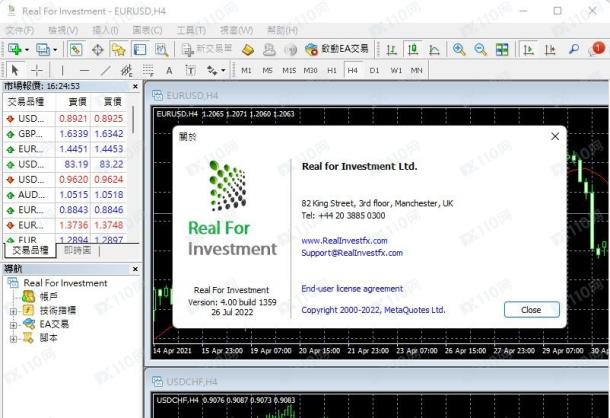The height and width of the screenshot is (418, 610).
Task: Open the 文件(F) menu
Action: 20,30
